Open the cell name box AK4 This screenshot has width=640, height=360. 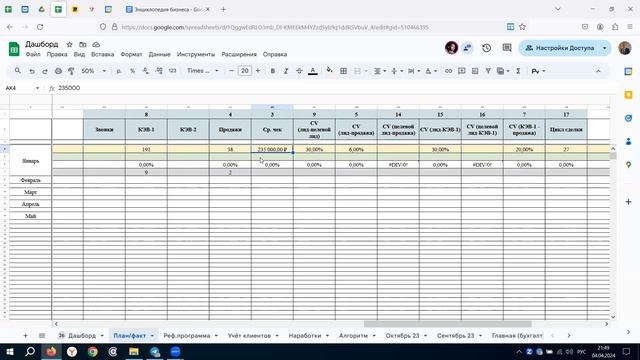(x=22, y=88)
